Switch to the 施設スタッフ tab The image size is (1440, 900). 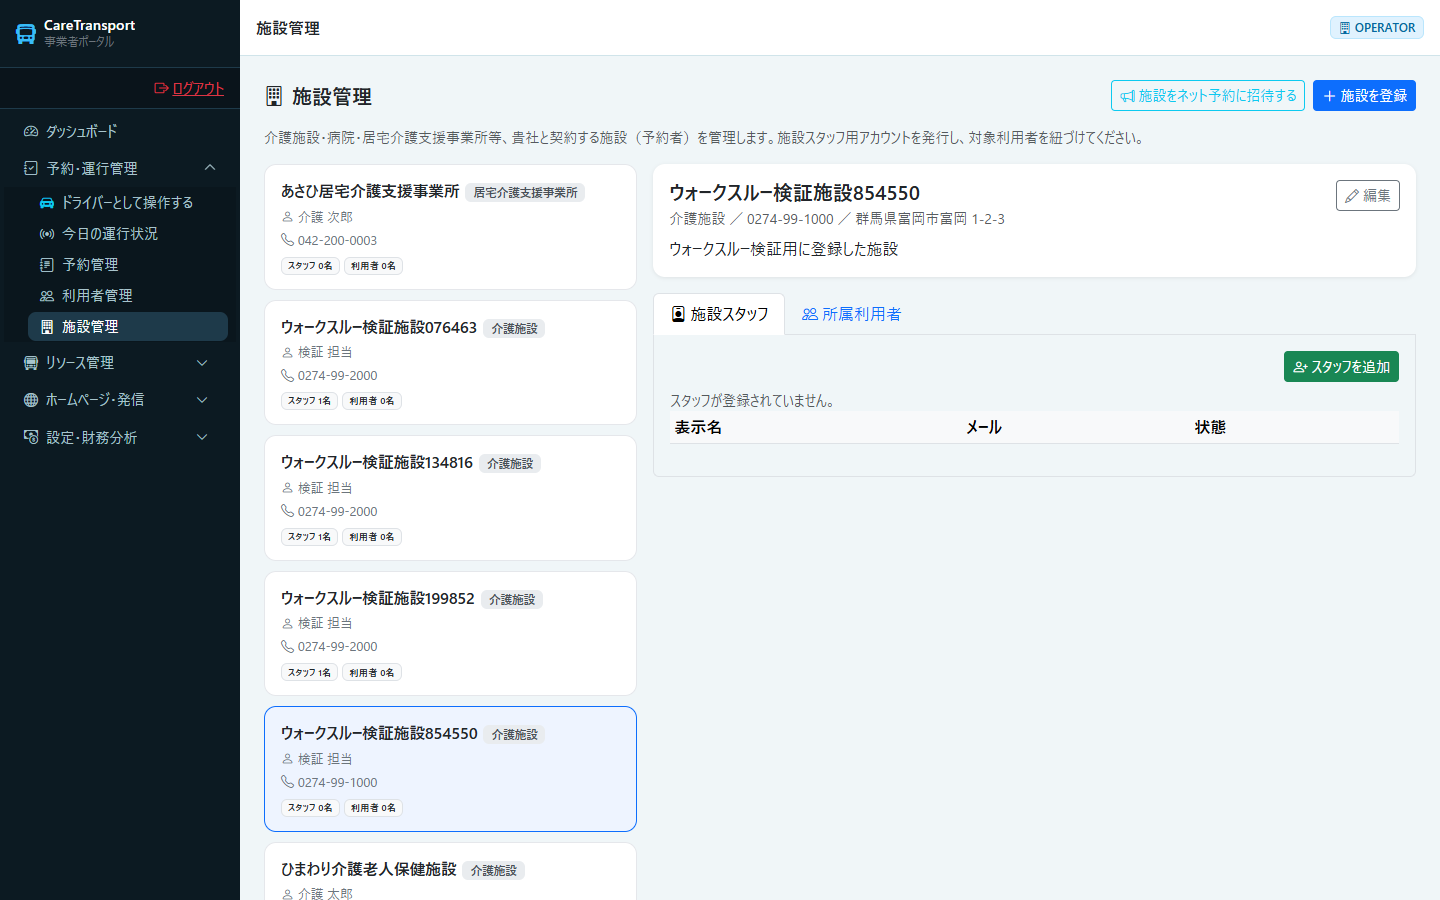719,314
